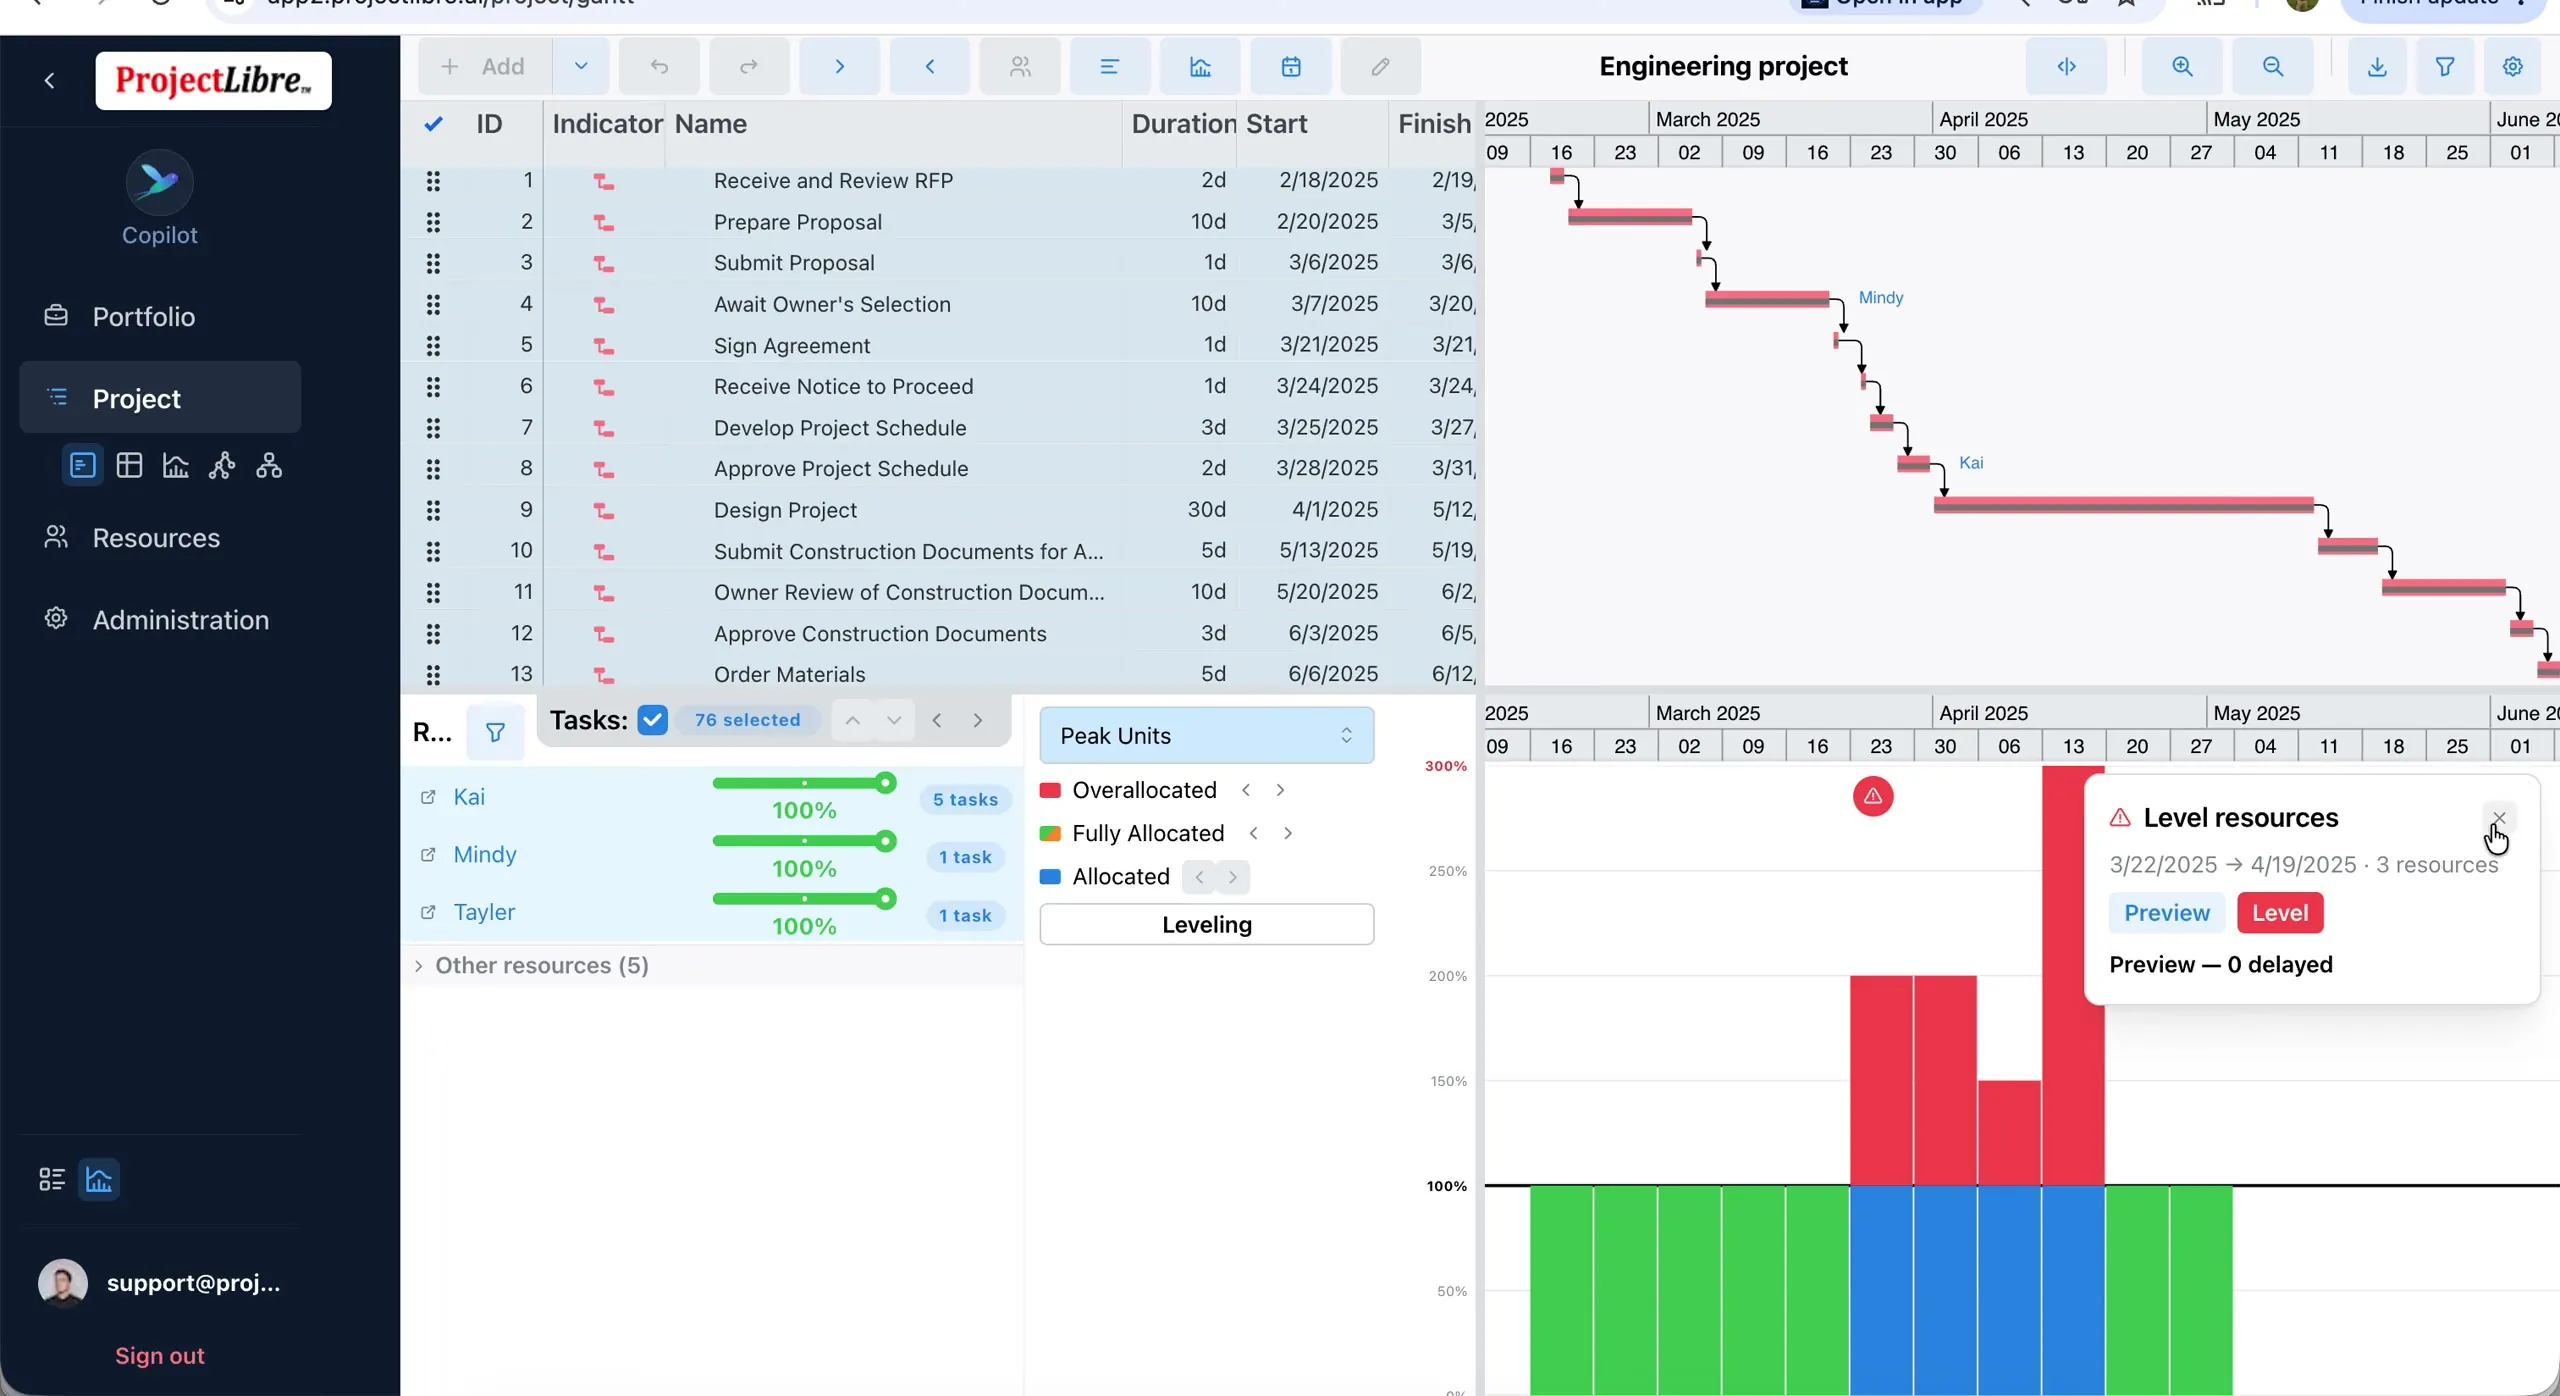
Task: Open the Resources menu item
Action: coord(160,537)
